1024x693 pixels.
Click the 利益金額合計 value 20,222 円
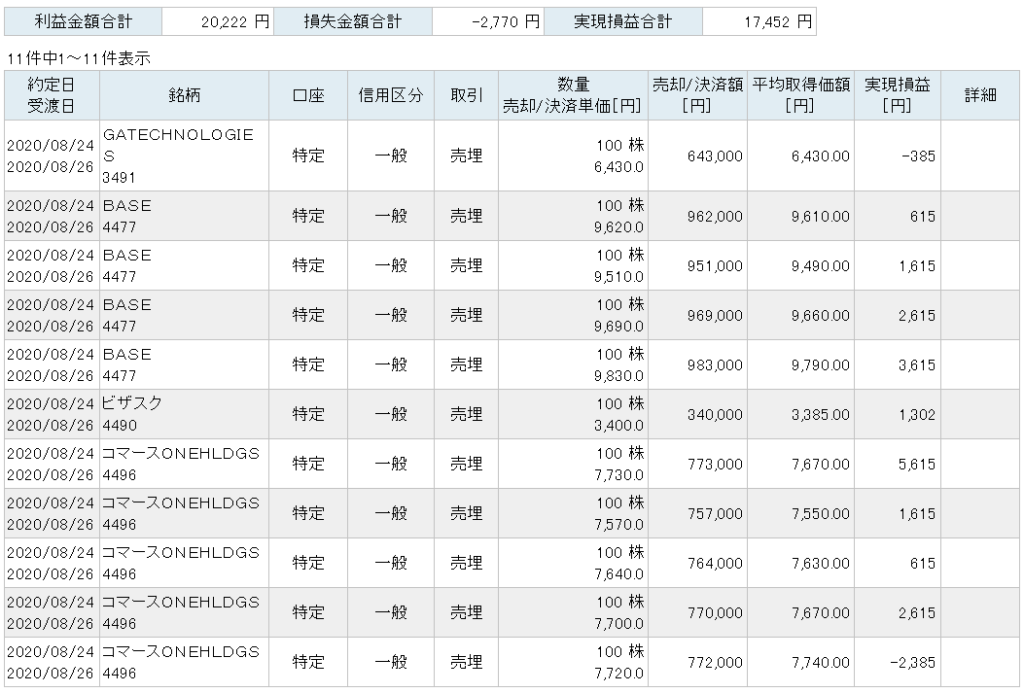click(235, 22)
